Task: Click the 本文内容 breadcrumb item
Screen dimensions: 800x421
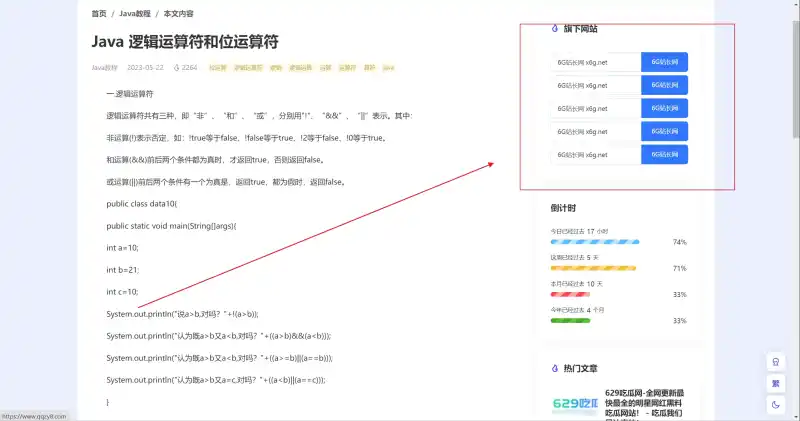Action: (179, 14)
